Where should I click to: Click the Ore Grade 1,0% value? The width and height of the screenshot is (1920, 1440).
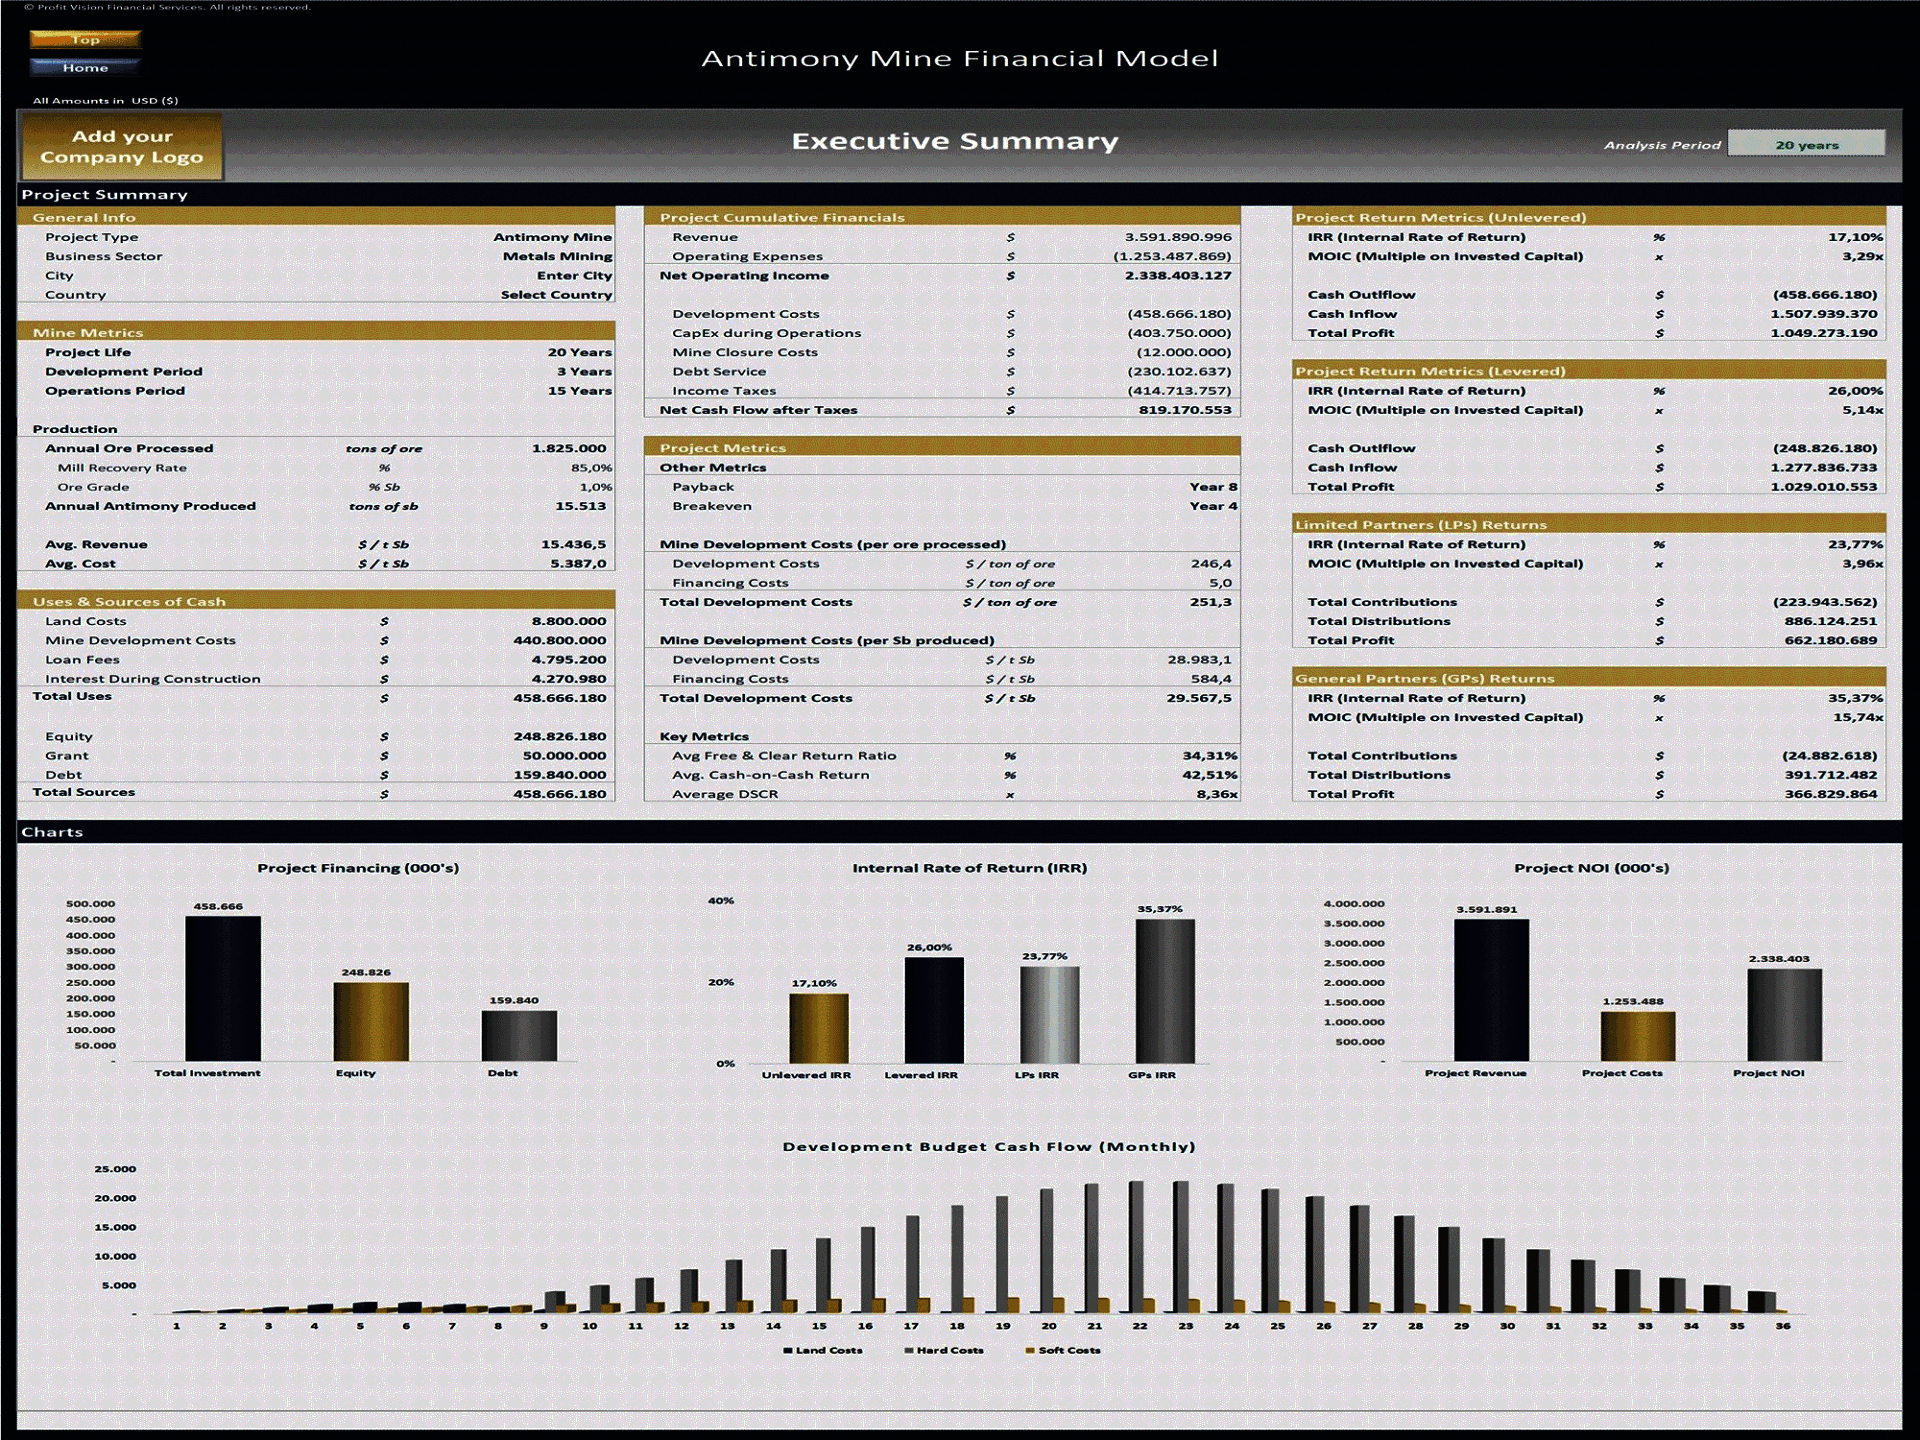pyautogui.click(x=596, y=487)
